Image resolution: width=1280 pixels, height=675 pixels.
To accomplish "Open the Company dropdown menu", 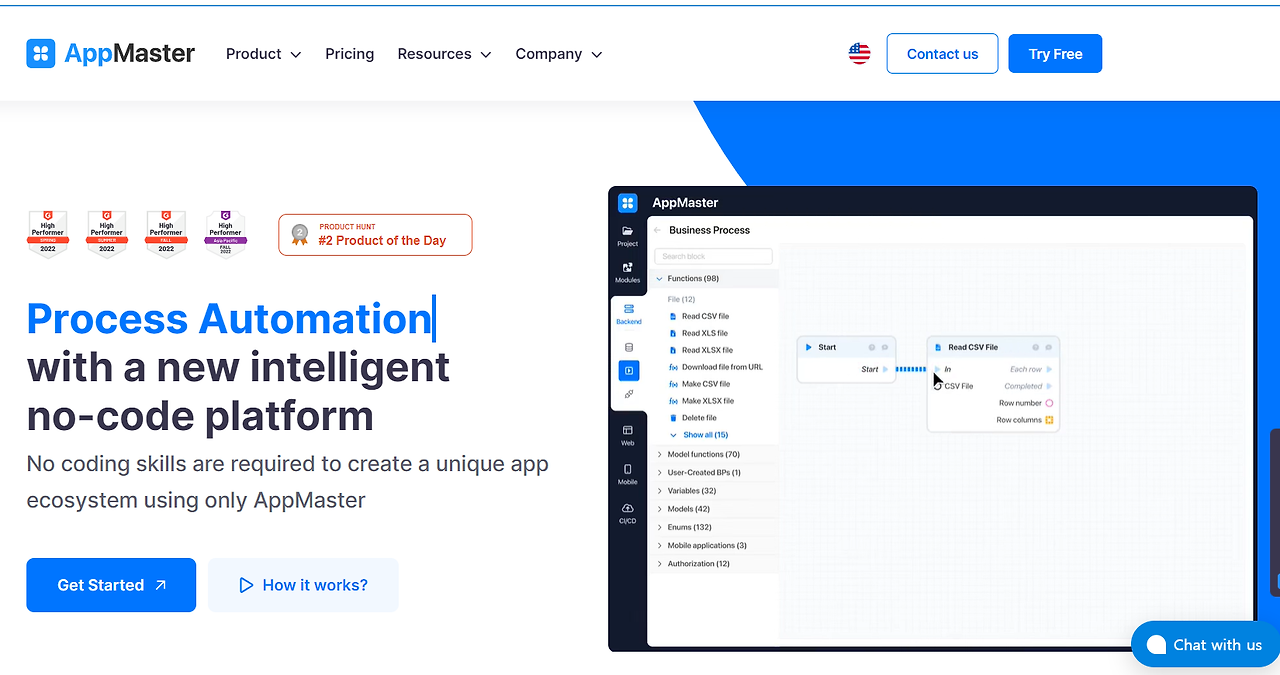I will (x=559, y=54).
